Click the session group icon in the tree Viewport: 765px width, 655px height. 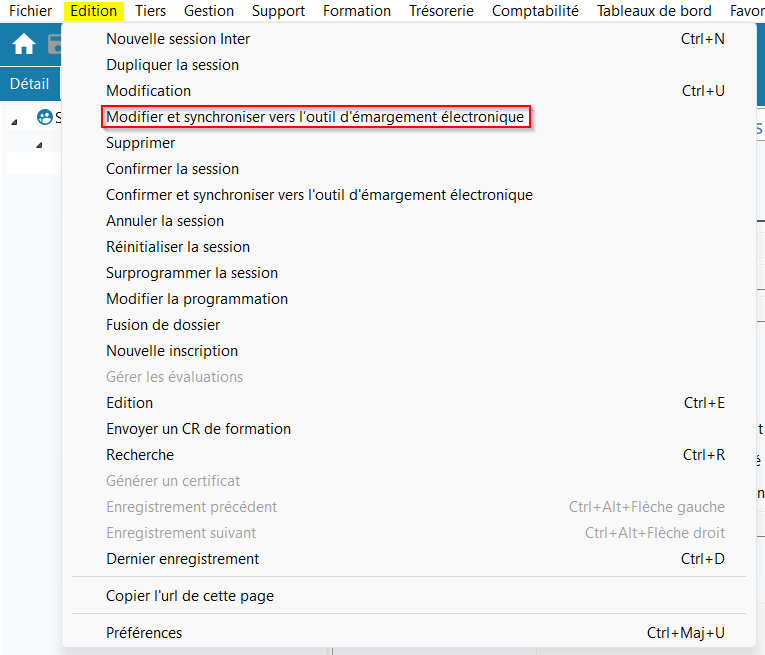pyautogui.click(x=44, y=118)
